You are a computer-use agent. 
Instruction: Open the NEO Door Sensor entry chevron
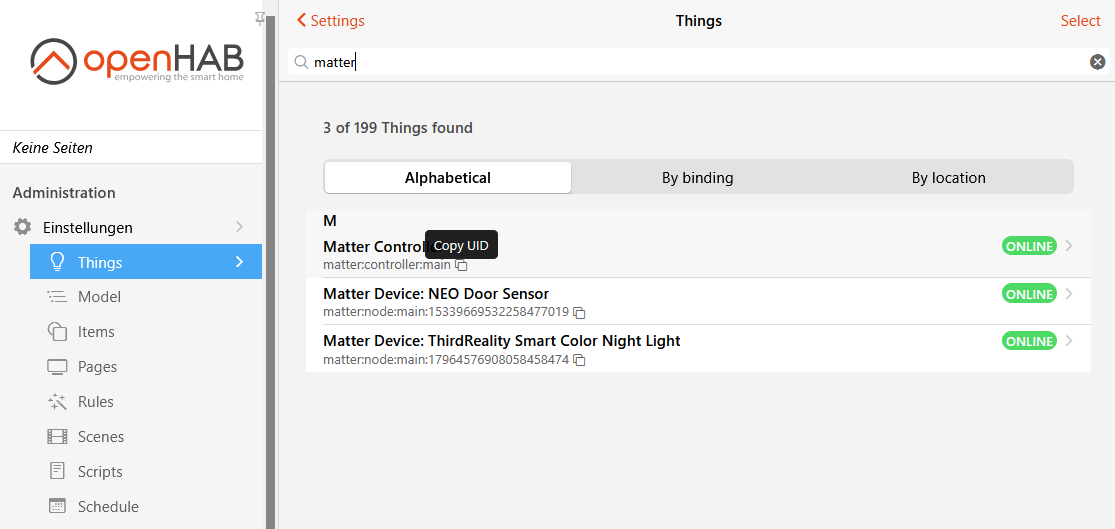[x=1069, y=294]
